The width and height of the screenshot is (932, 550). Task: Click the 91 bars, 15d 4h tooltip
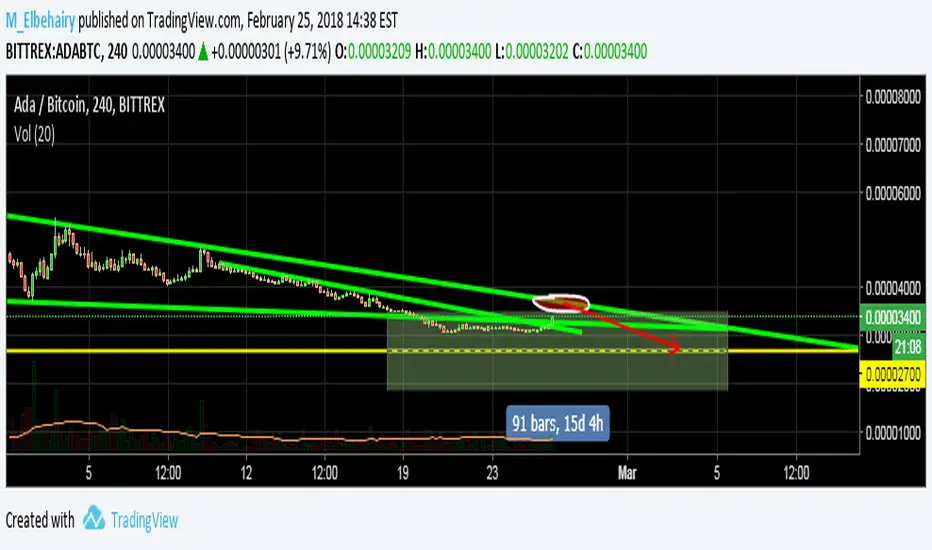tap(558, 423)
